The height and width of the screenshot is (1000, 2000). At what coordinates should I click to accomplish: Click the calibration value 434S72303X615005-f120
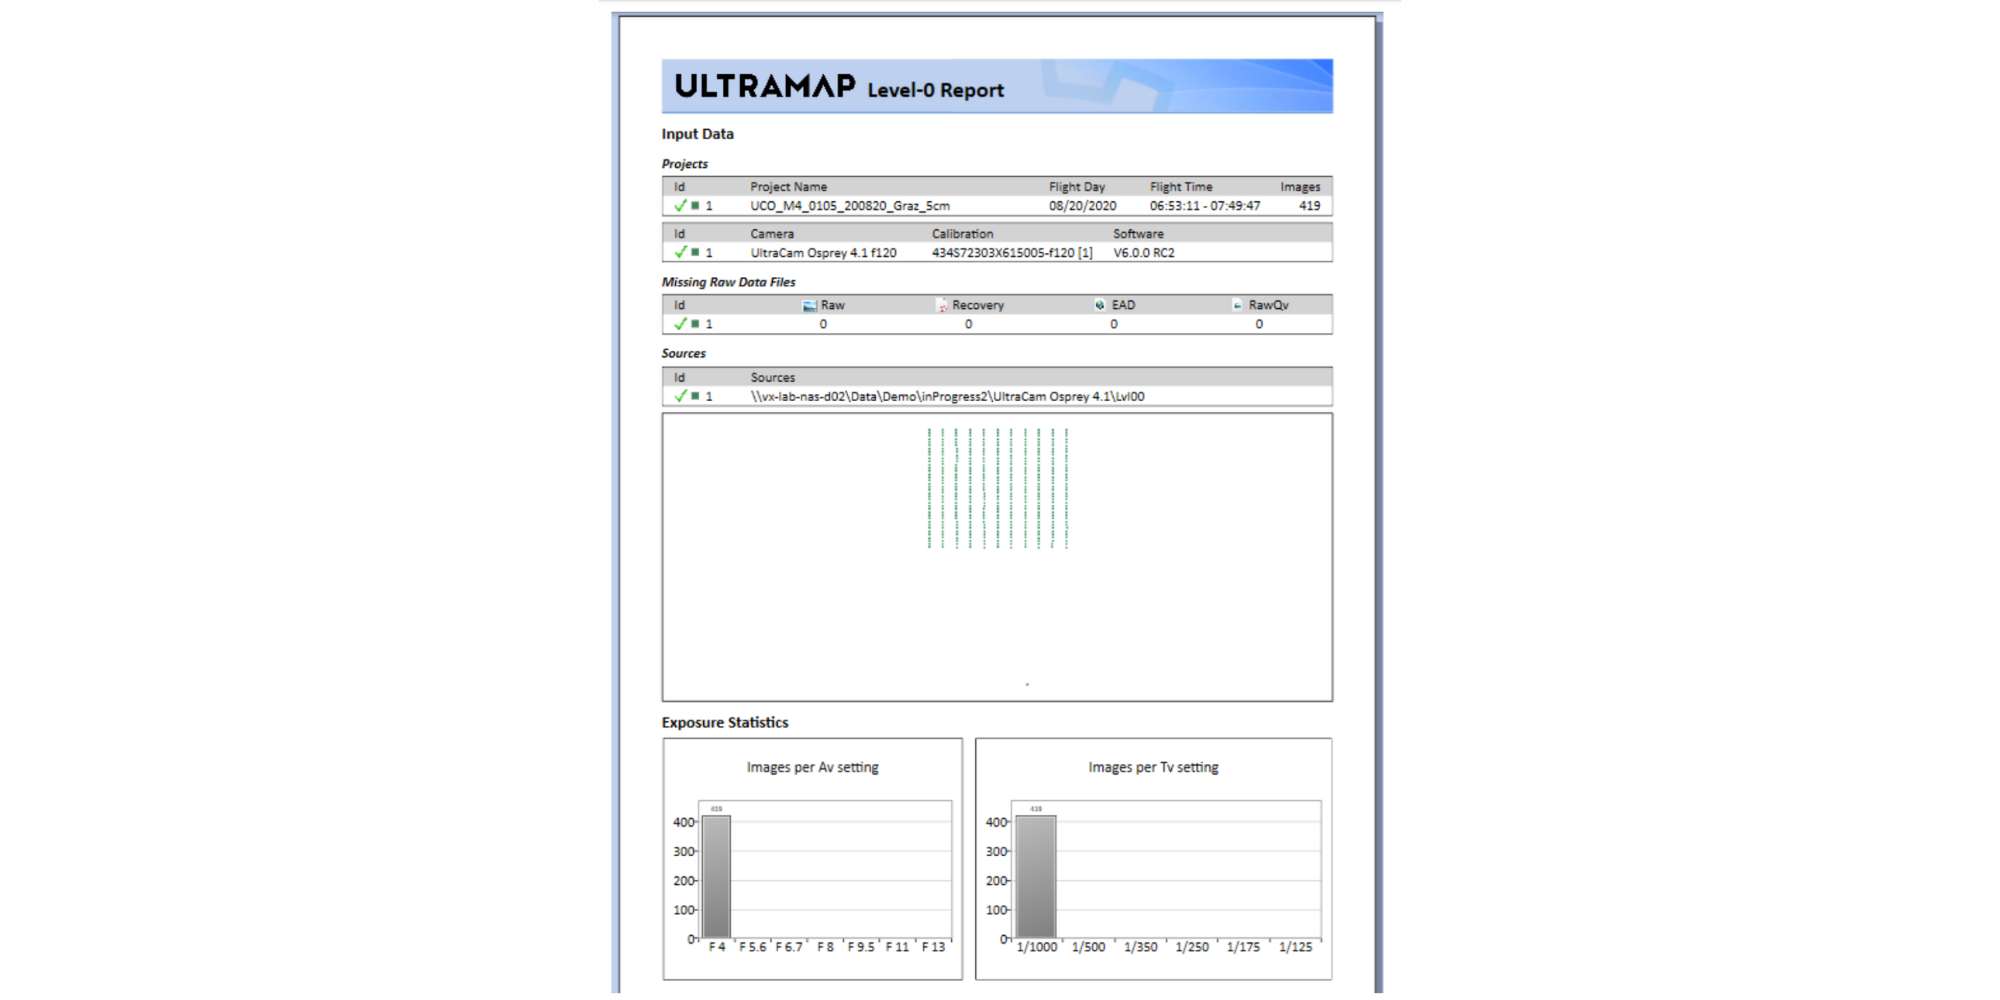point(1011,253)
